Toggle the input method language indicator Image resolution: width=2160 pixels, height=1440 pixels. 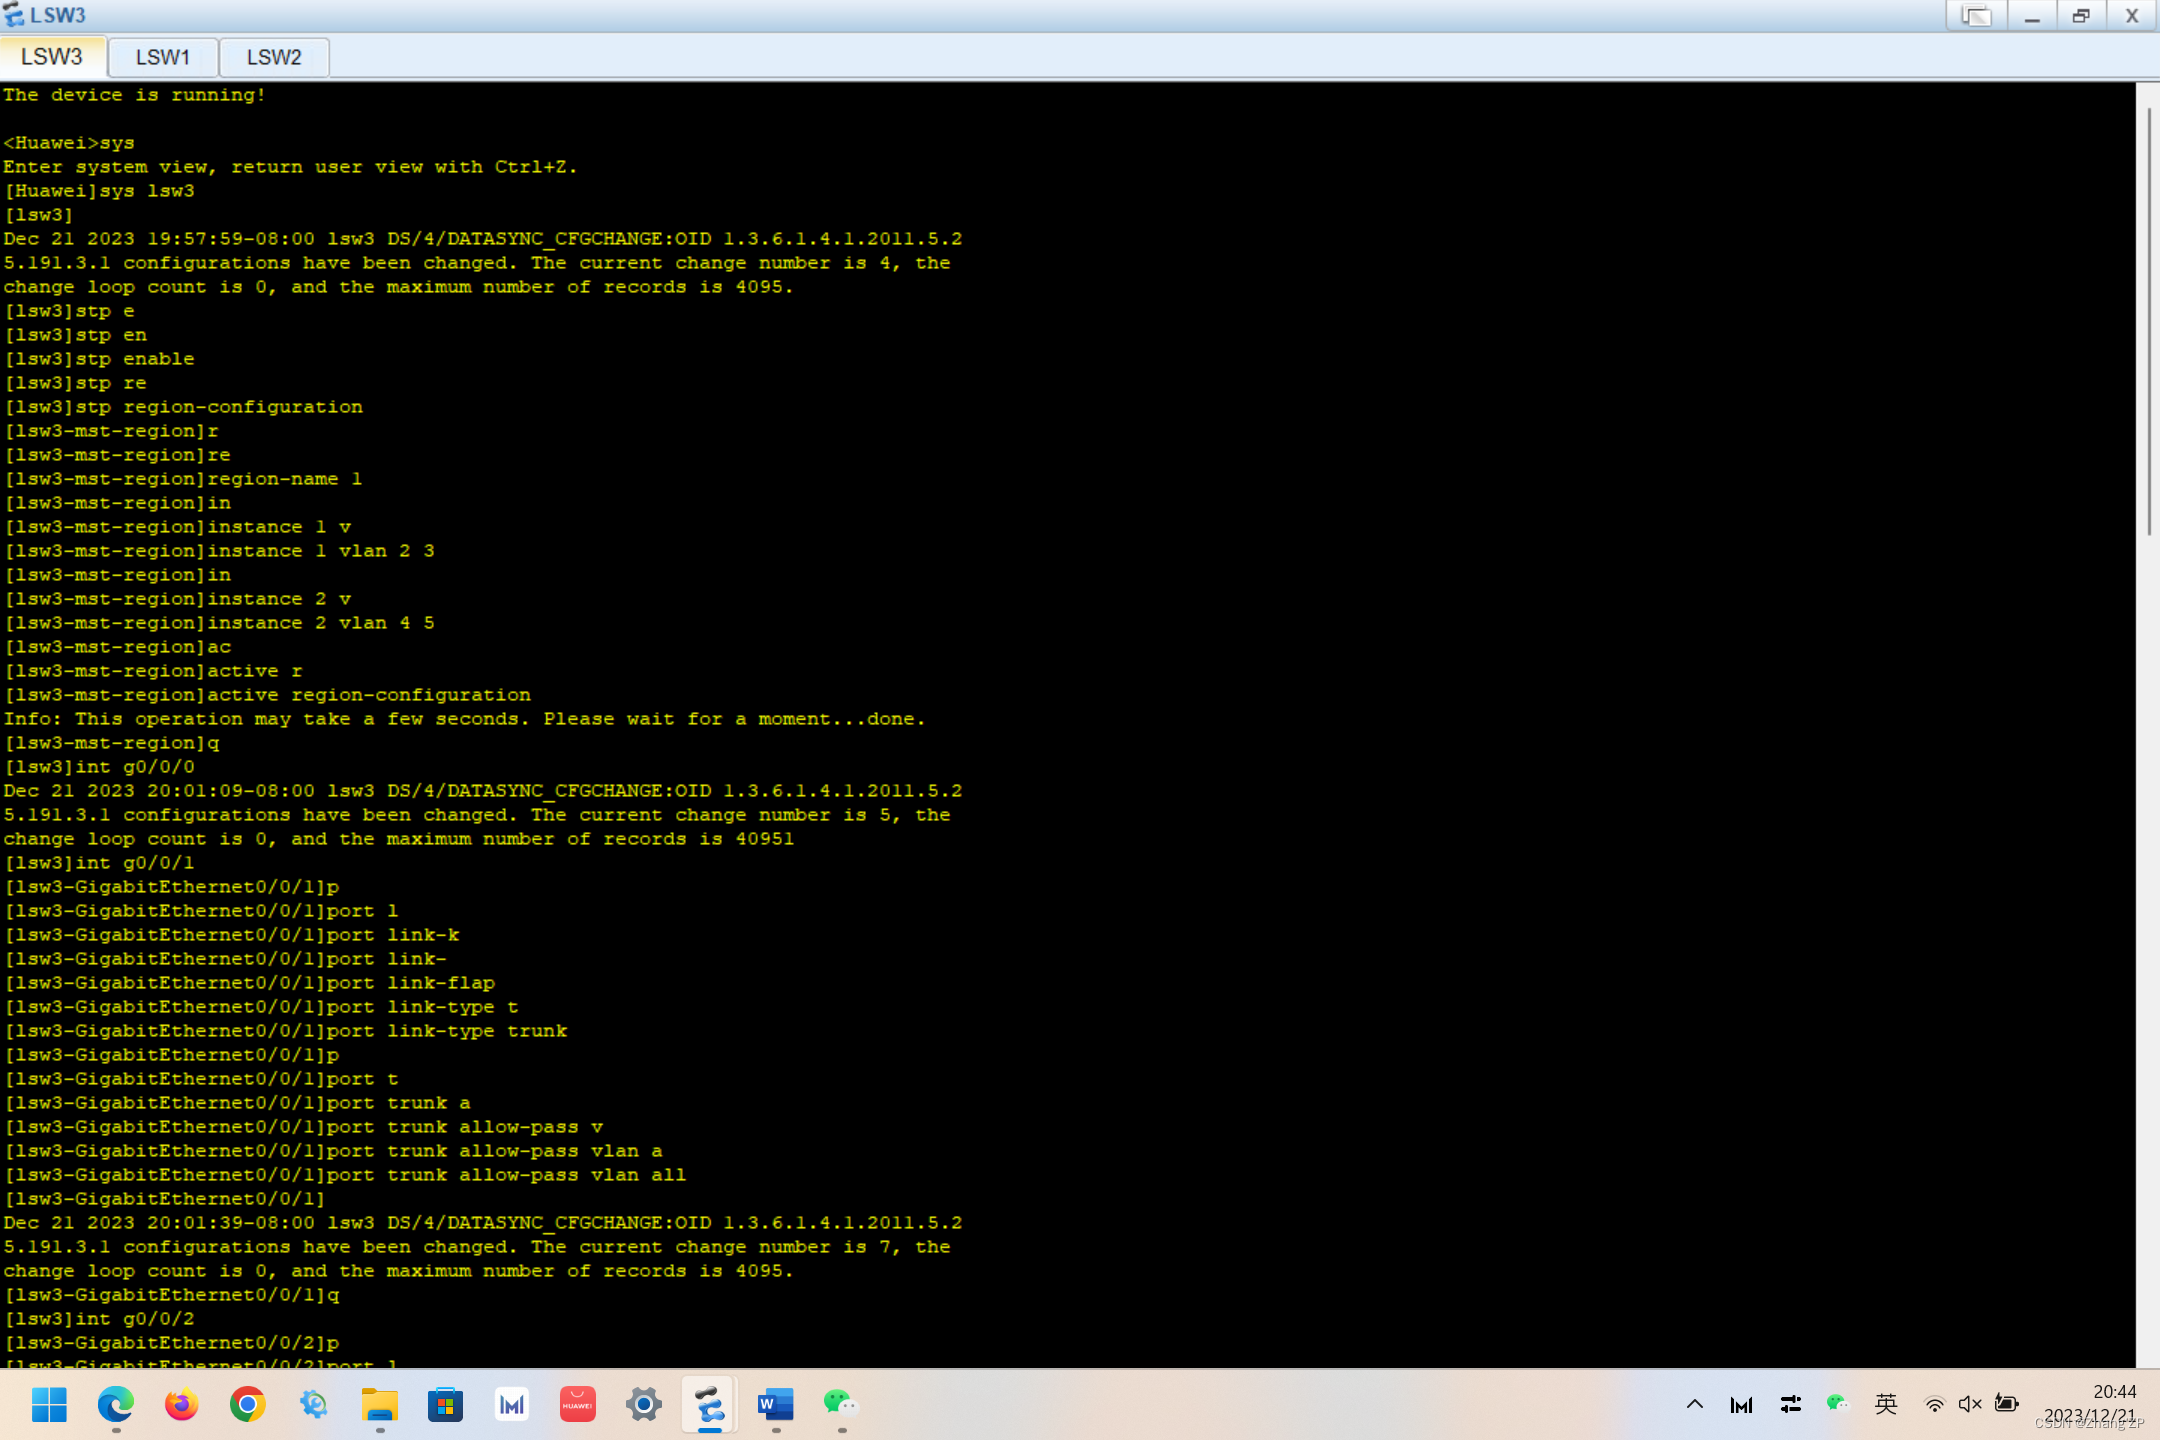coord(1886,1404)
